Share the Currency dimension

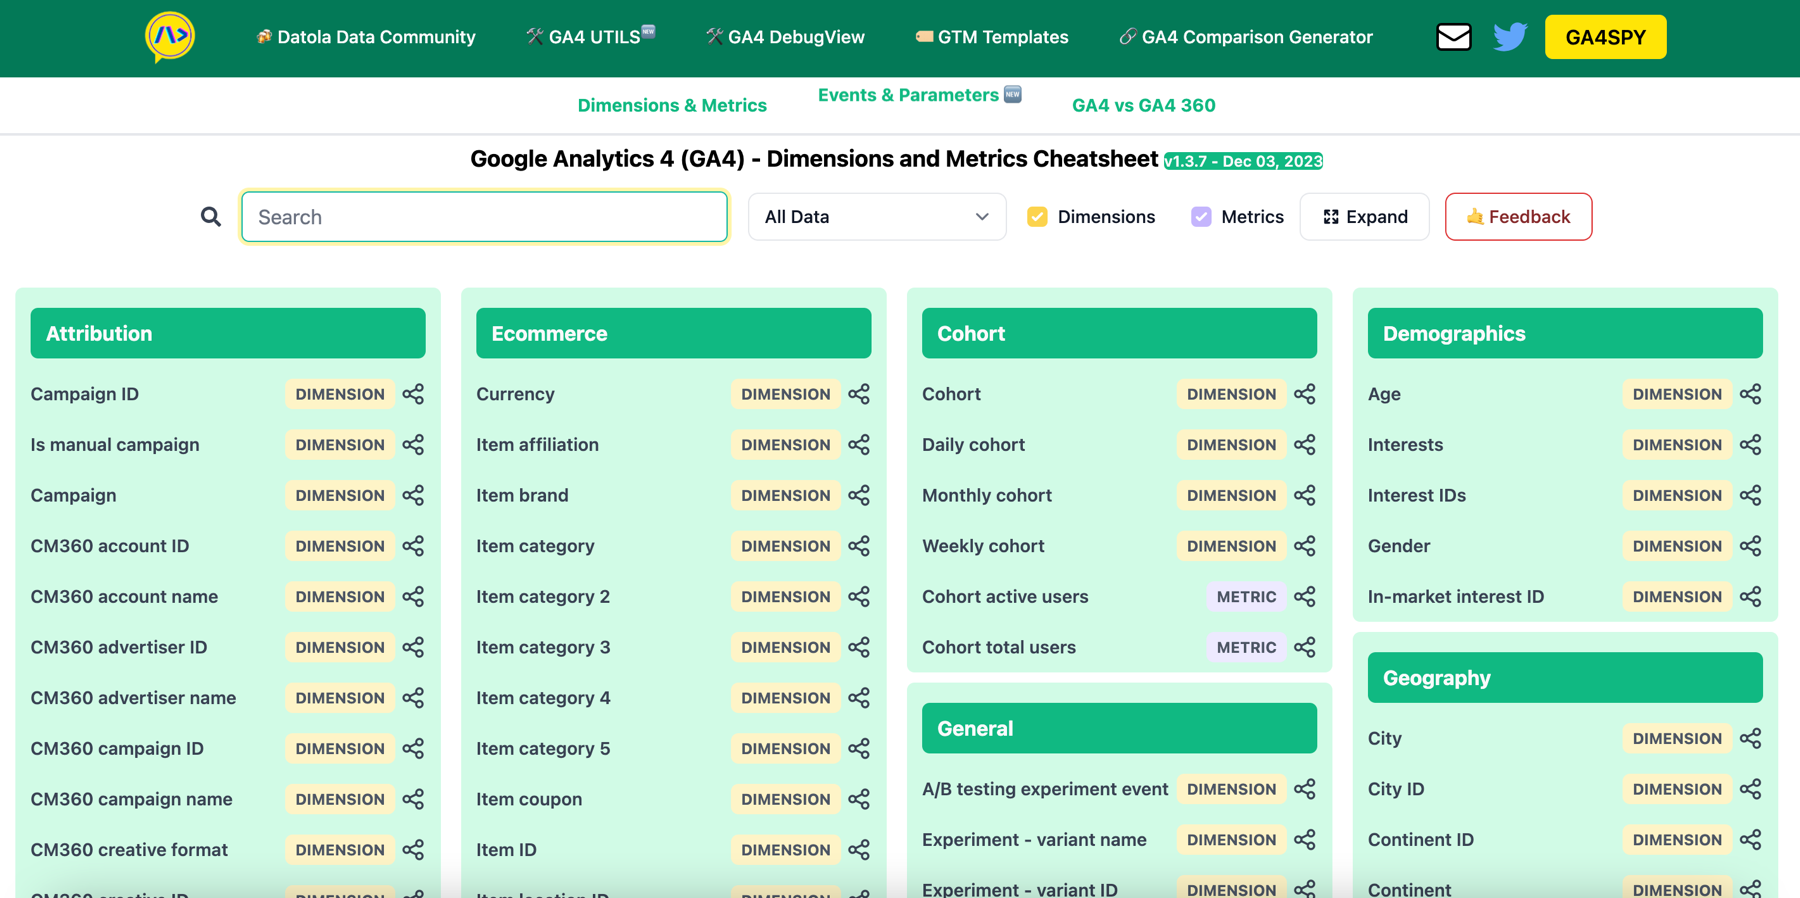(859, 394)
